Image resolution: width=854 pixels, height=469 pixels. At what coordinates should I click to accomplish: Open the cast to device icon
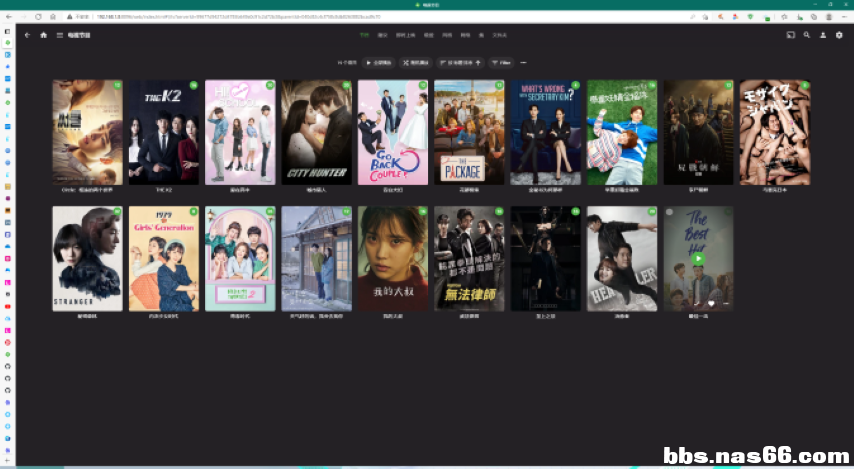pos(790,35)
